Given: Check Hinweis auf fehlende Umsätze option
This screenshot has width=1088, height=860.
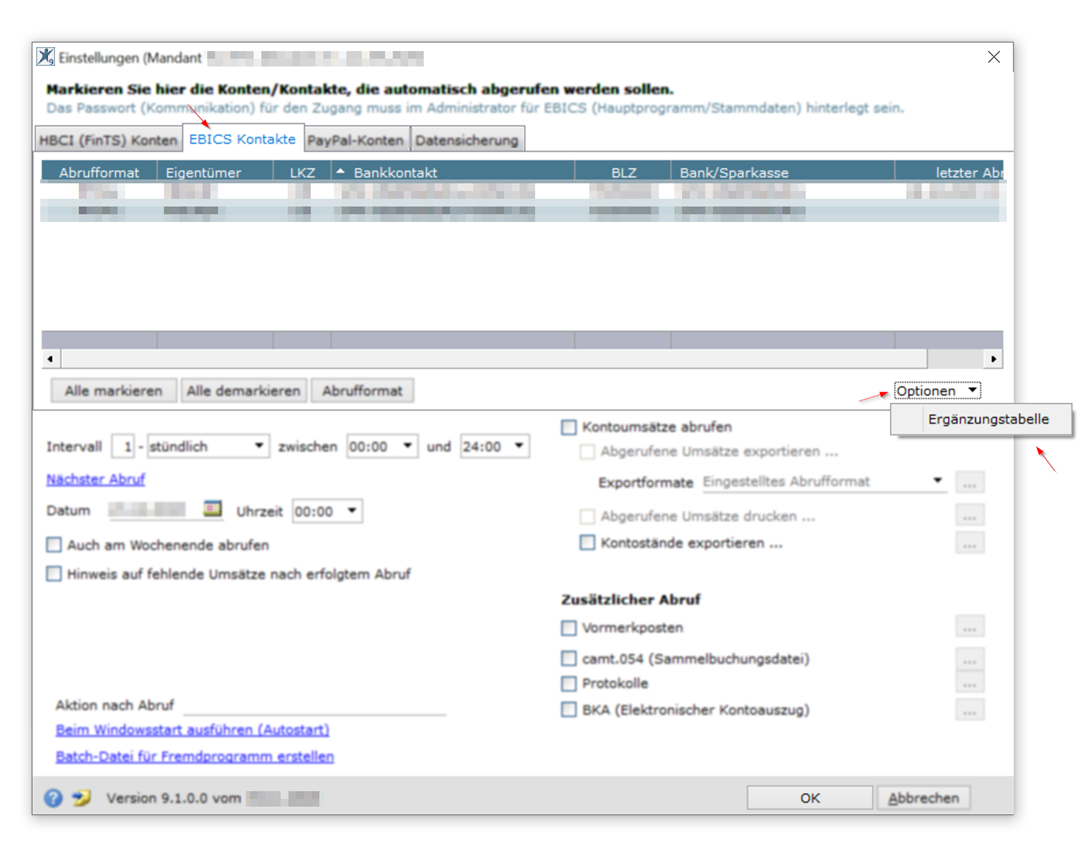Looking at the screenshot, I should tap(53, 574).
